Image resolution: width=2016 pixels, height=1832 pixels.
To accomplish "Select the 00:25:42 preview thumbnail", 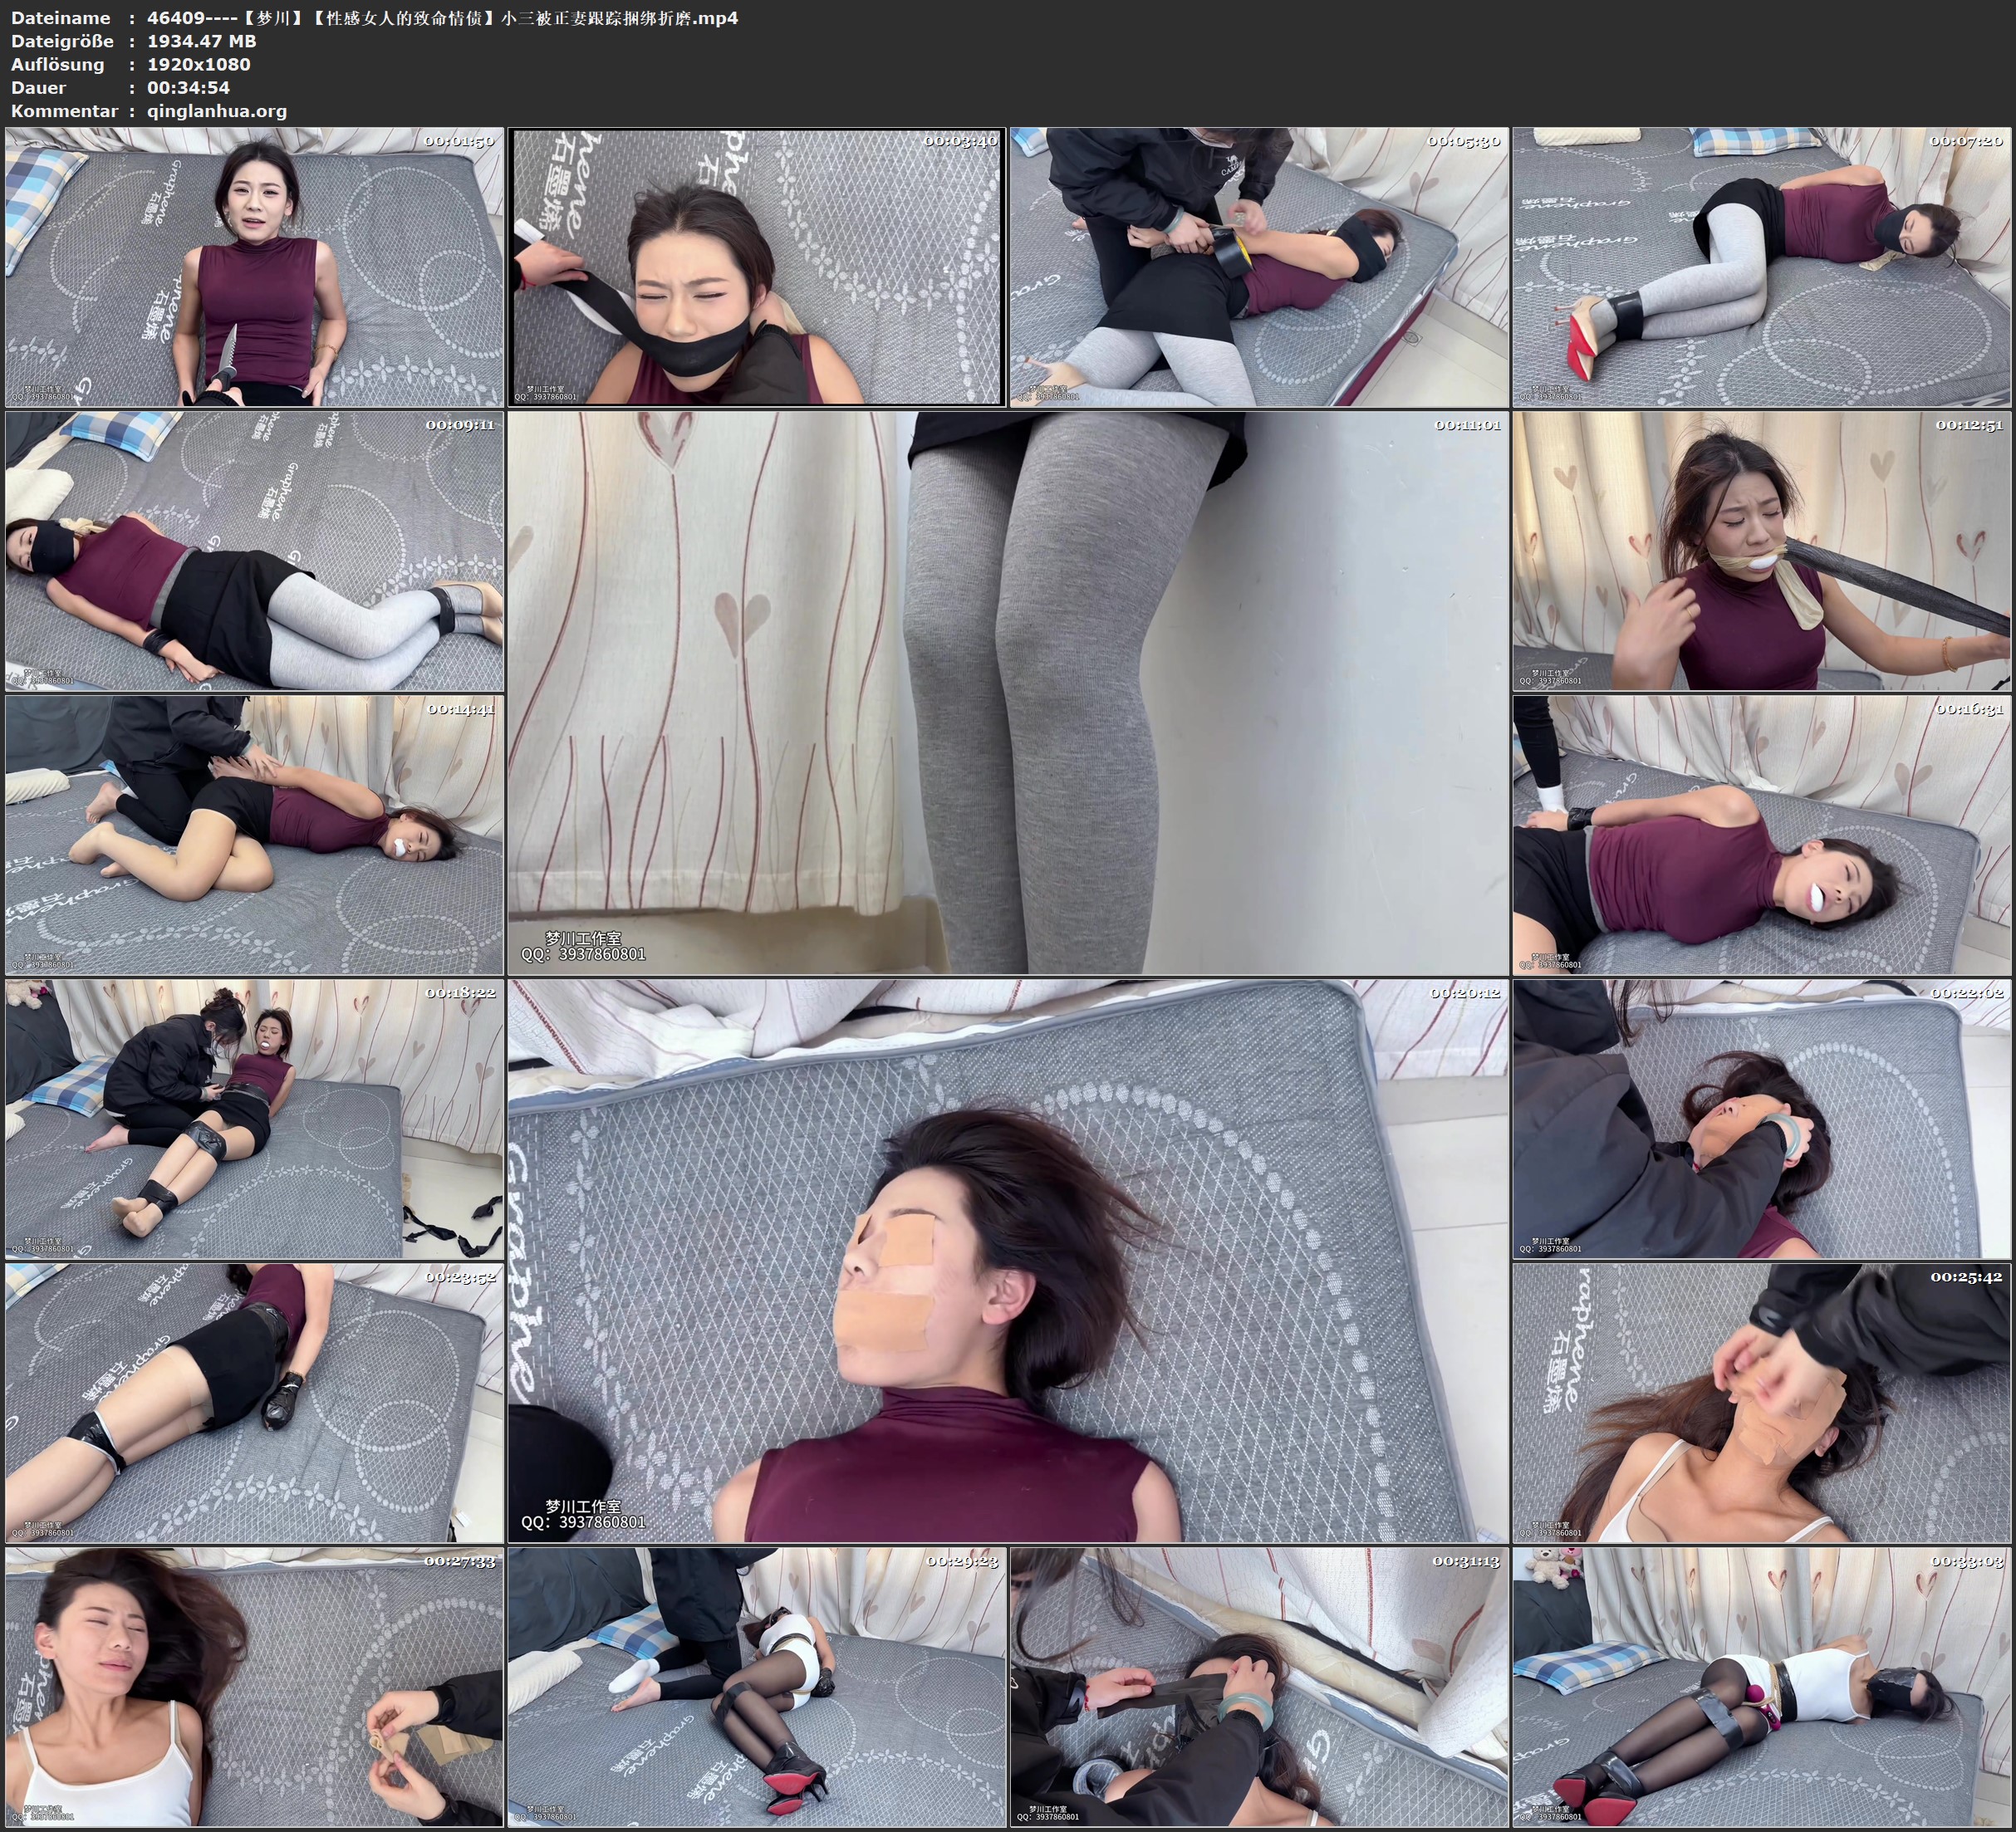I will pos(1762,1402).
